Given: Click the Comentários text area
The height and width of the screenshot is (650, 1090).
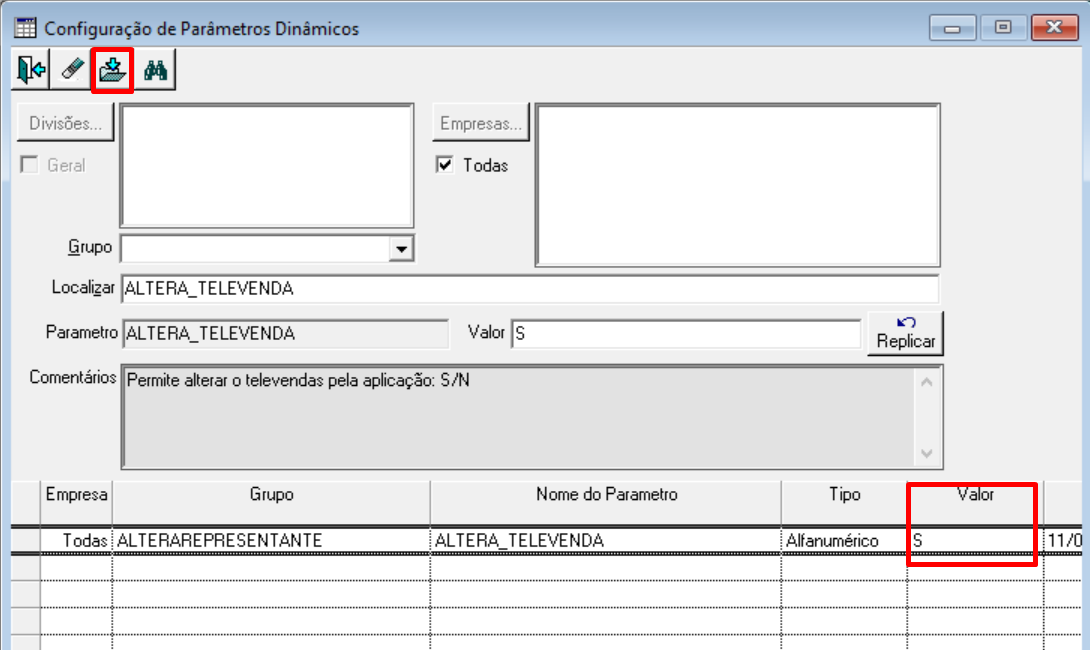Looking at the screenshot, I should (x=519, y=417).
